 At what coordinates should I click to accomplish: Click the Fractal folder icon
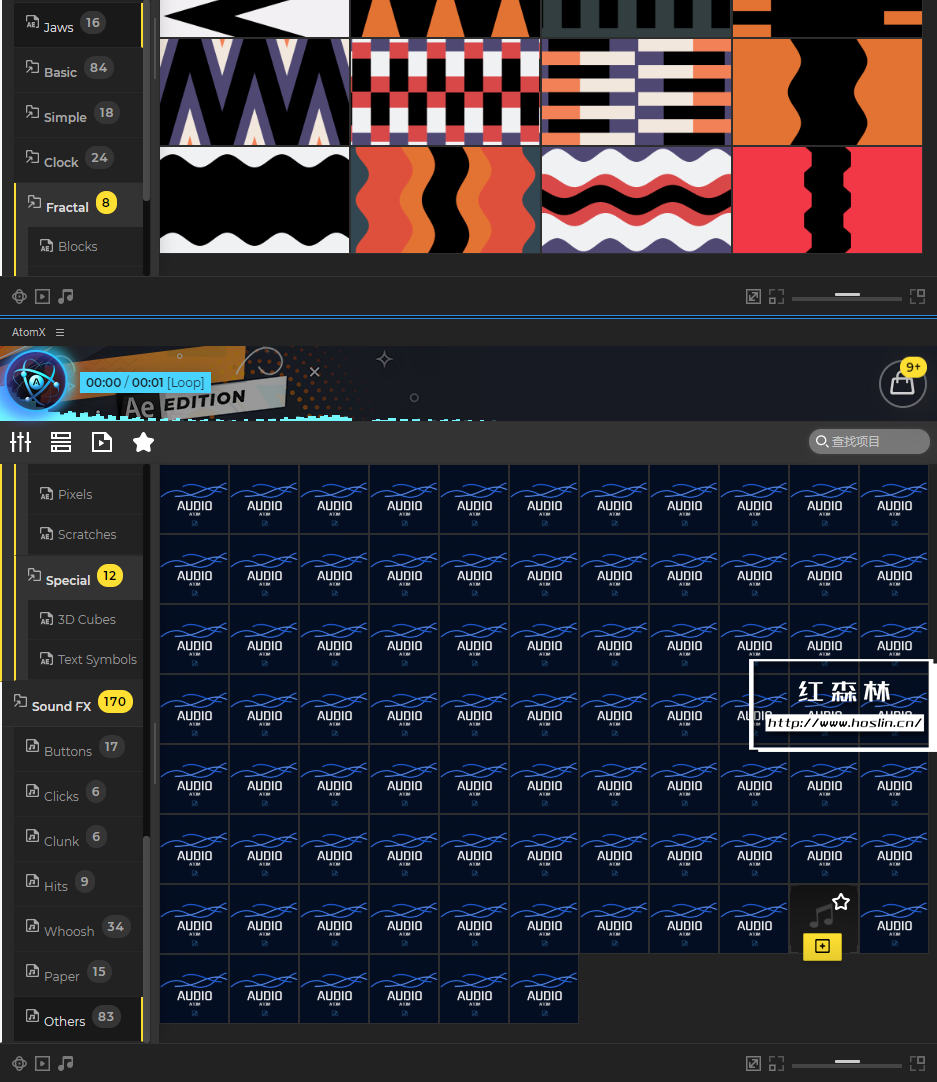click(34, 201)
